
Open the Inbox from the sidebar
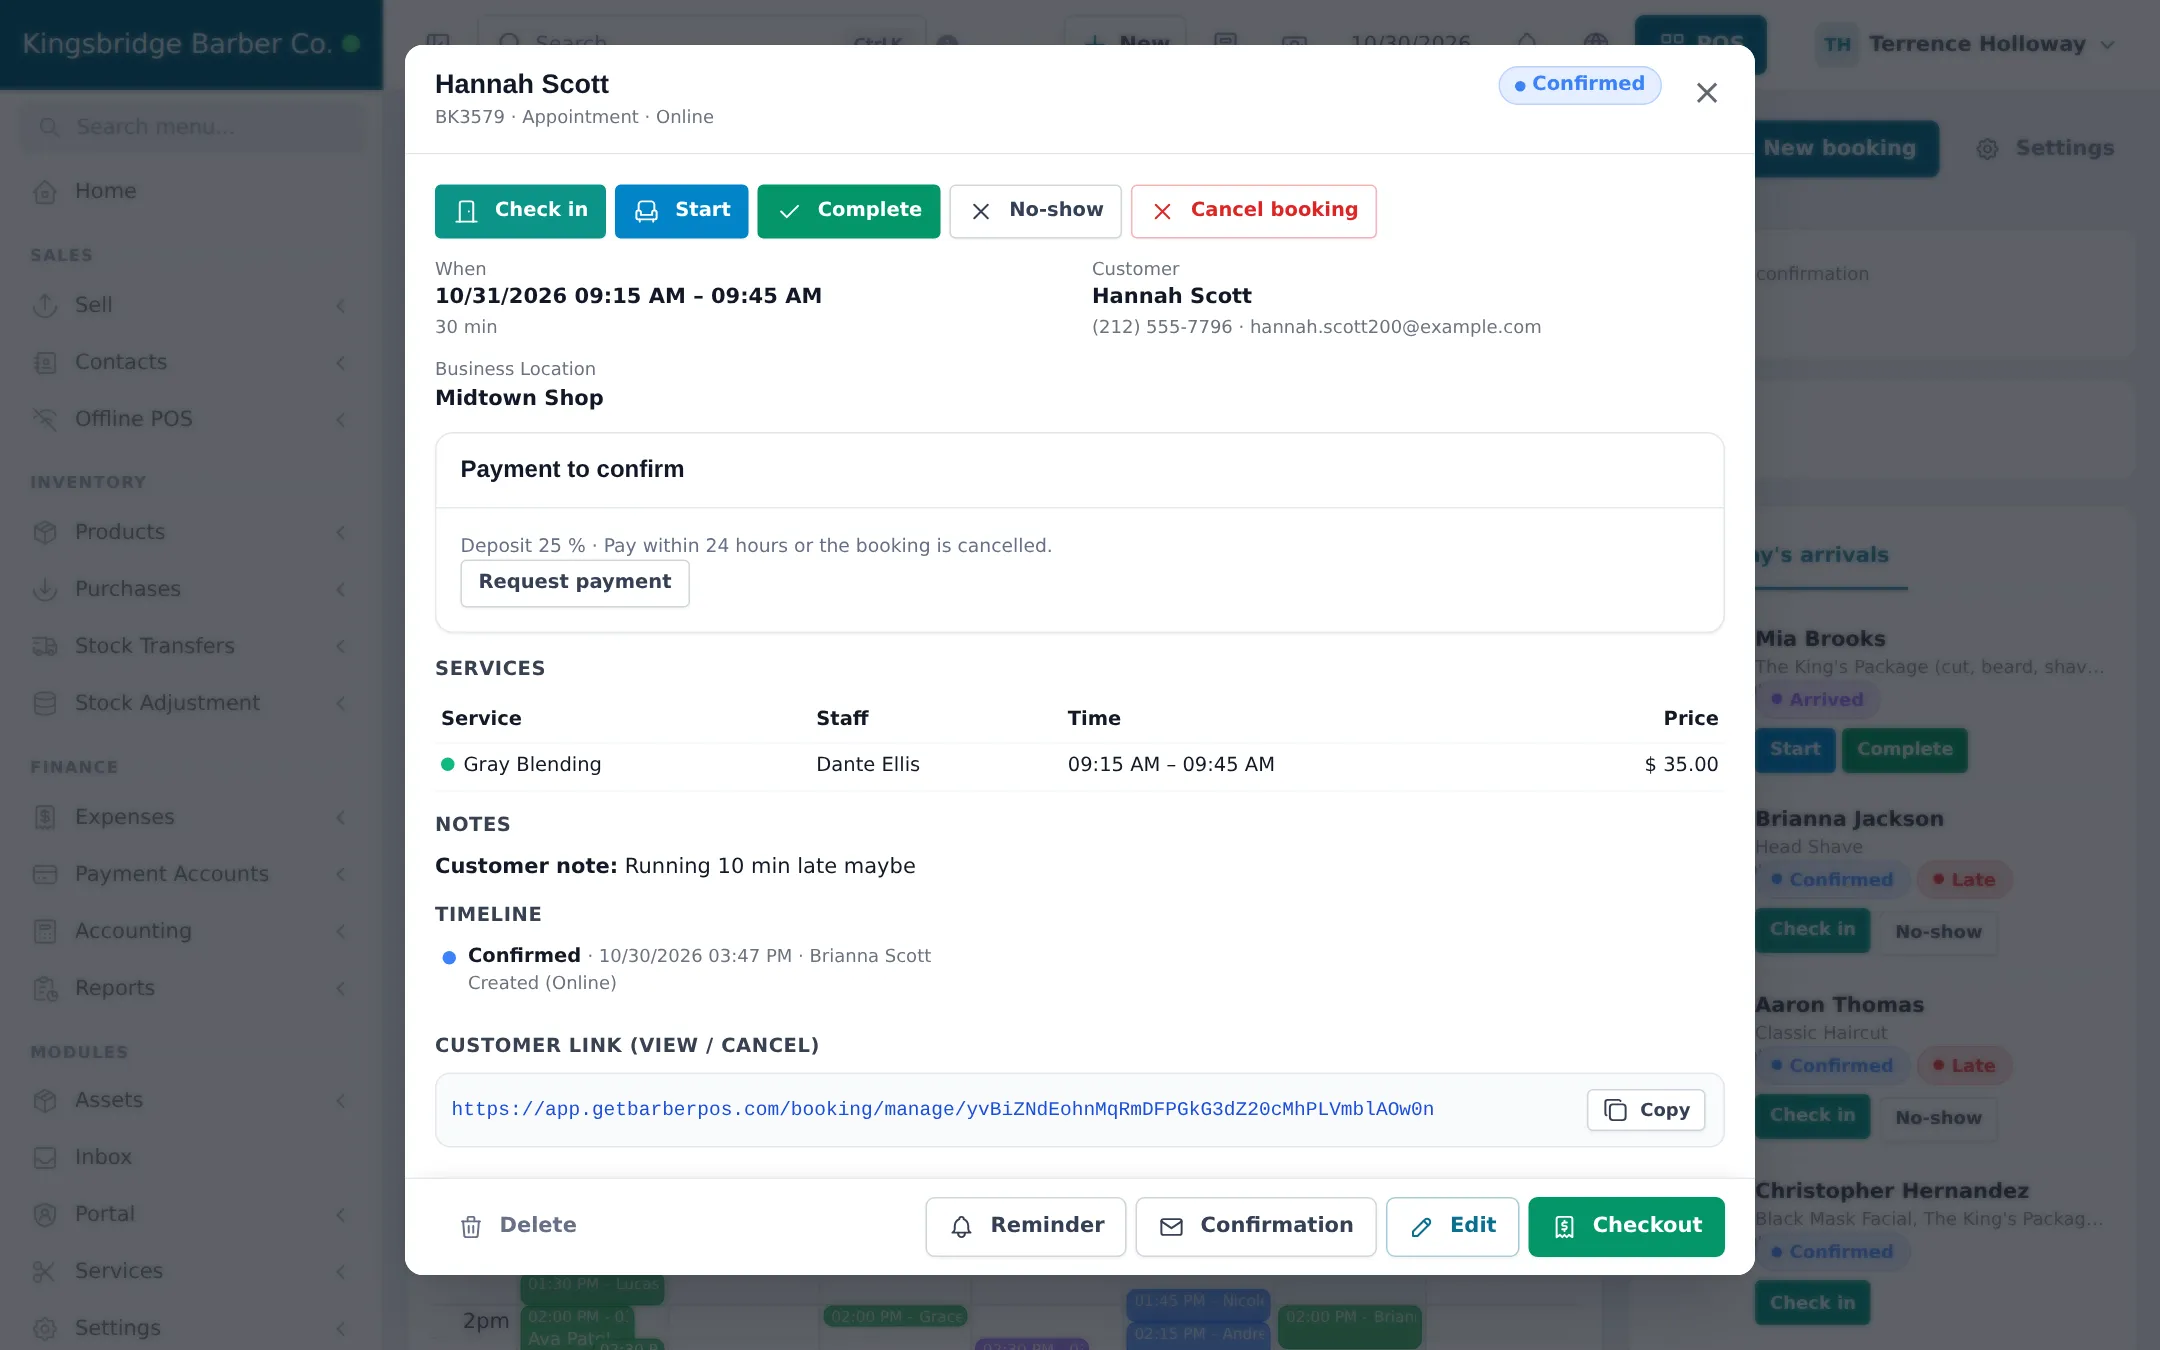tap(191, 1157)
